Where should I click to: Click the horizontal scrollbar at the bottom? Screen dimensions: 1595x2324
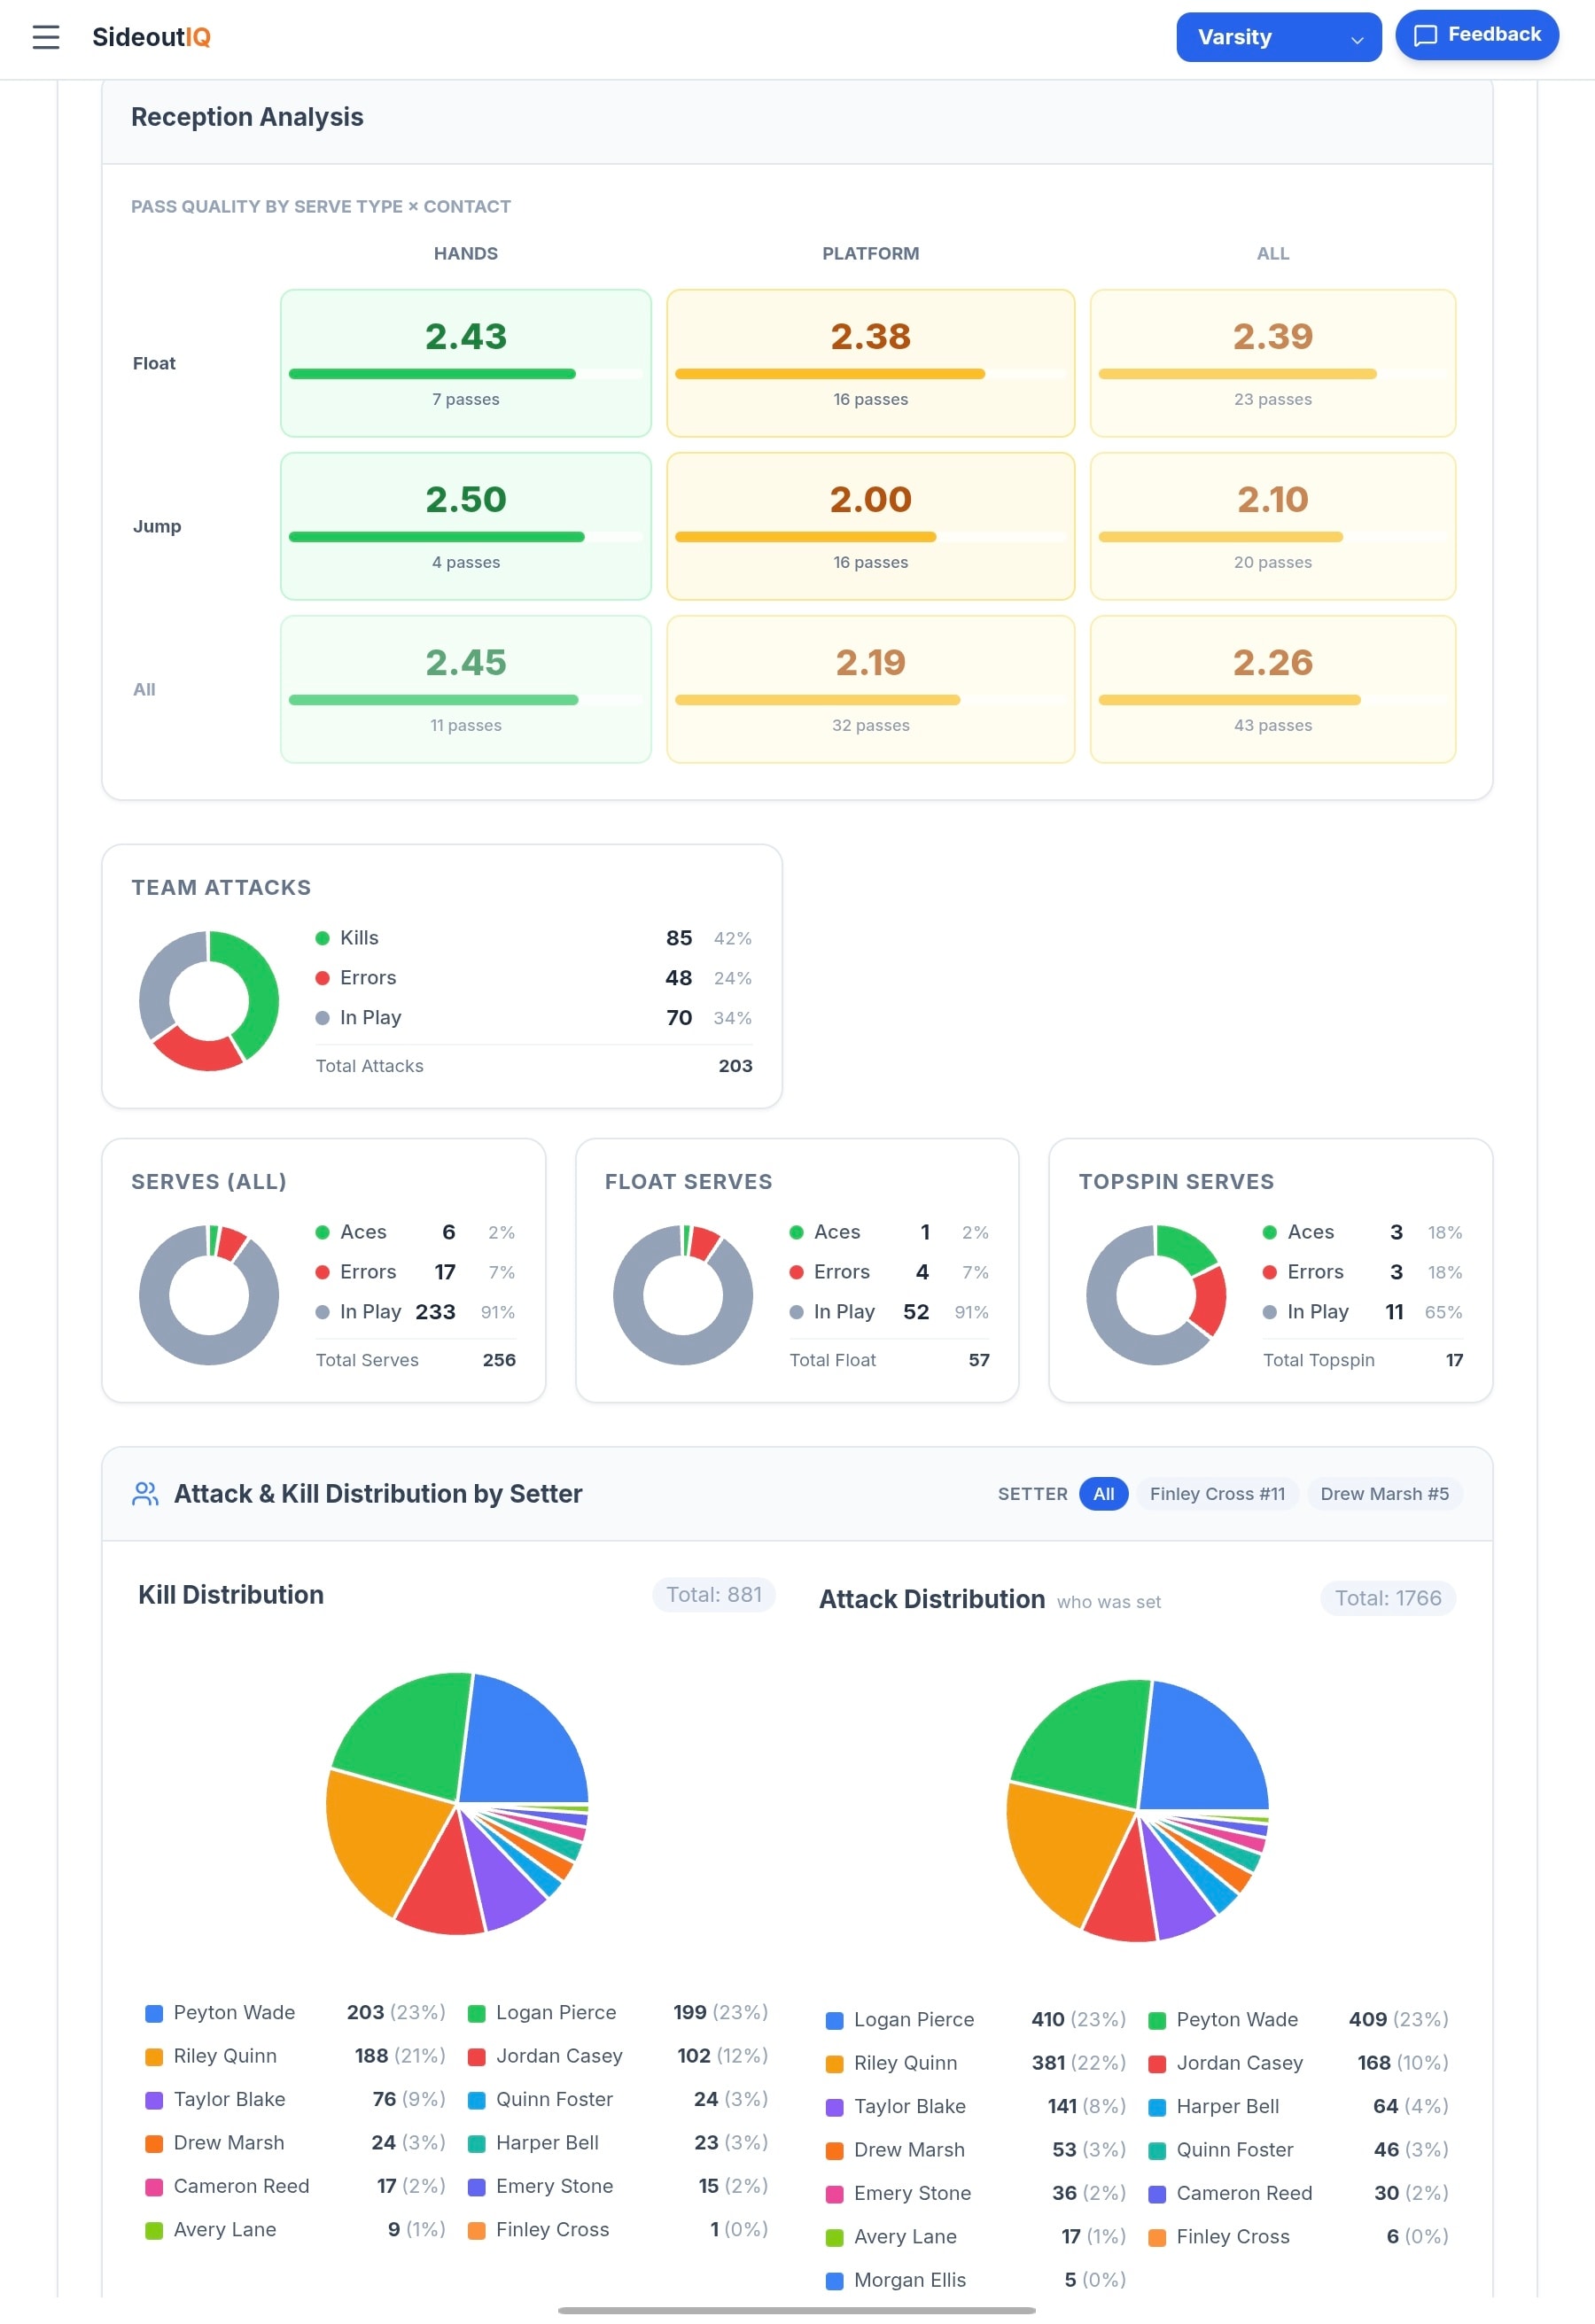point(796,2311)
